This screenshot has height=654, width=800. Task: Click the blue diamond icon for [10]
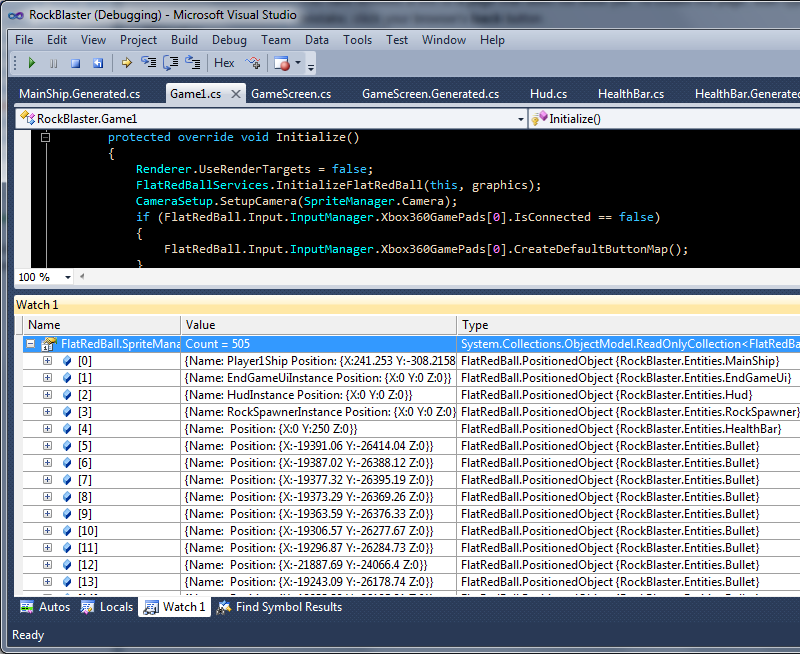(x=67, y=531)
